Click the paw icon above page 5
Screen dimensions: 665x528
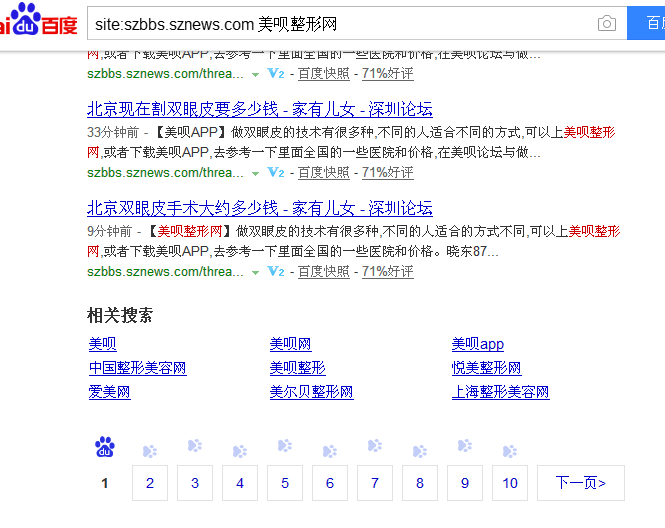point(285,446)
